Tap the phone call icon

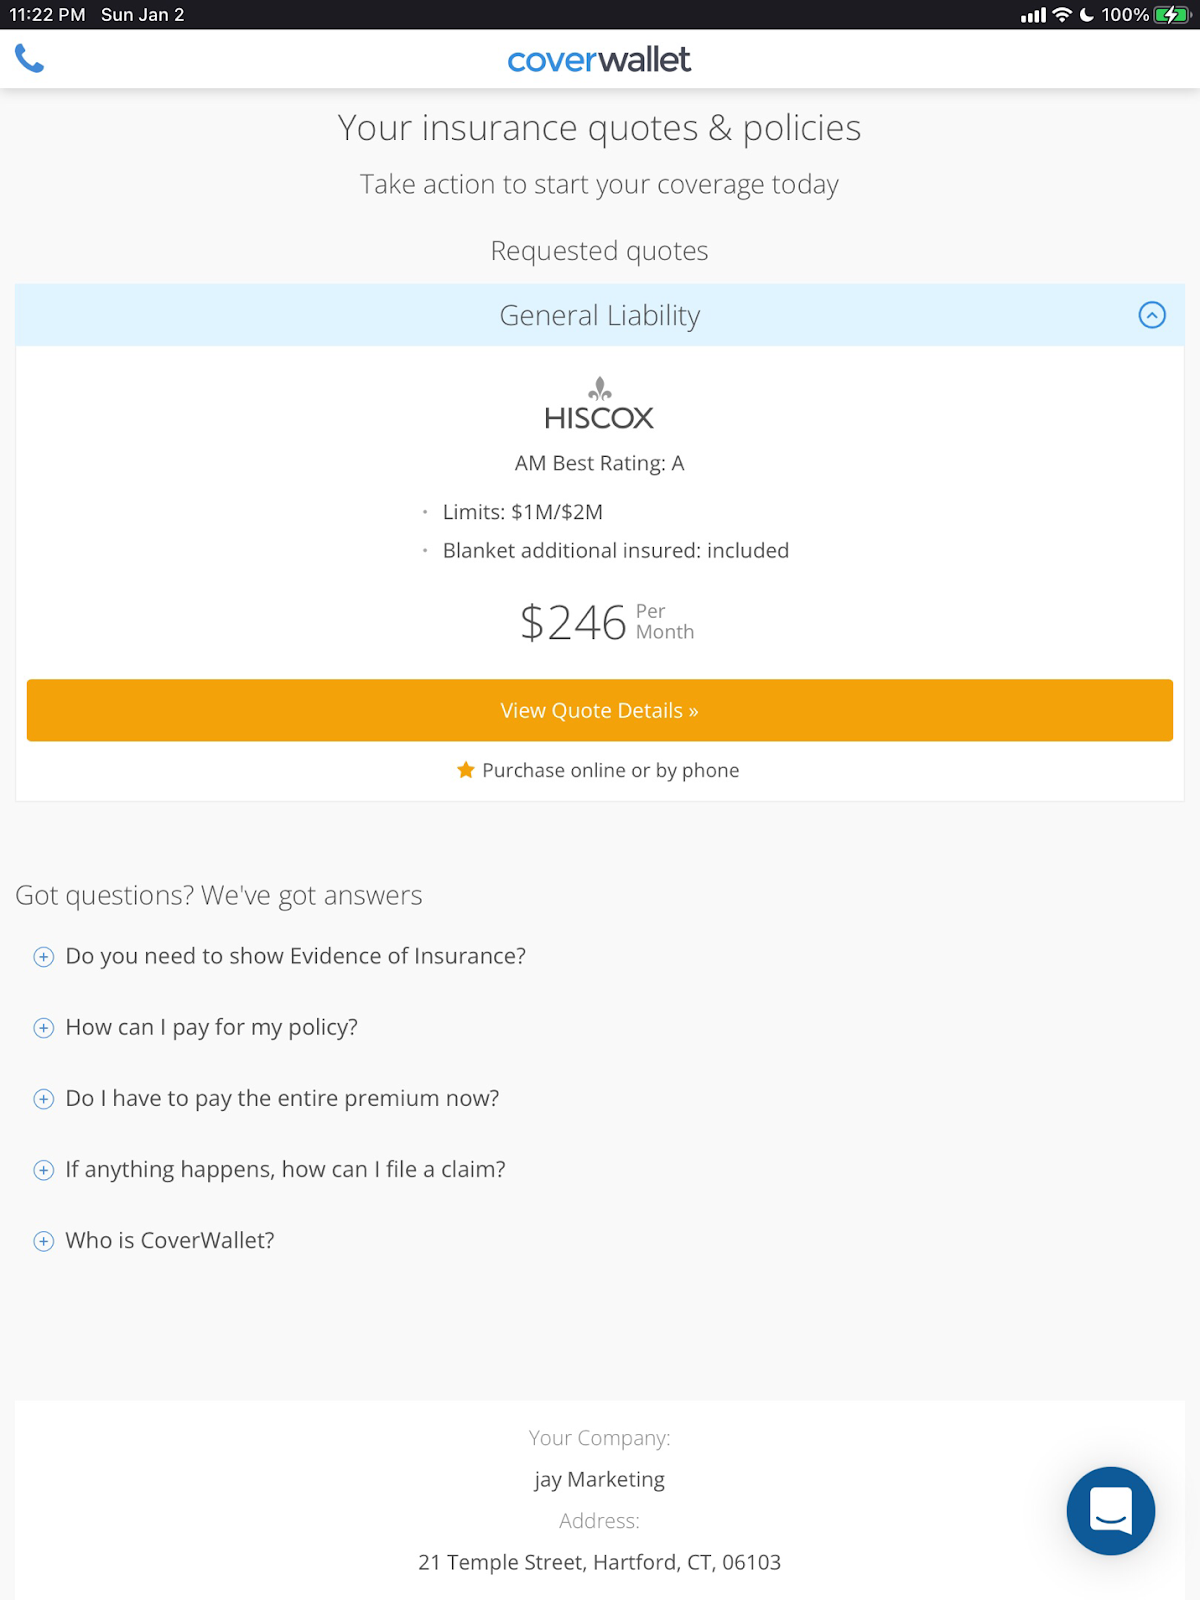click(29, 59)
